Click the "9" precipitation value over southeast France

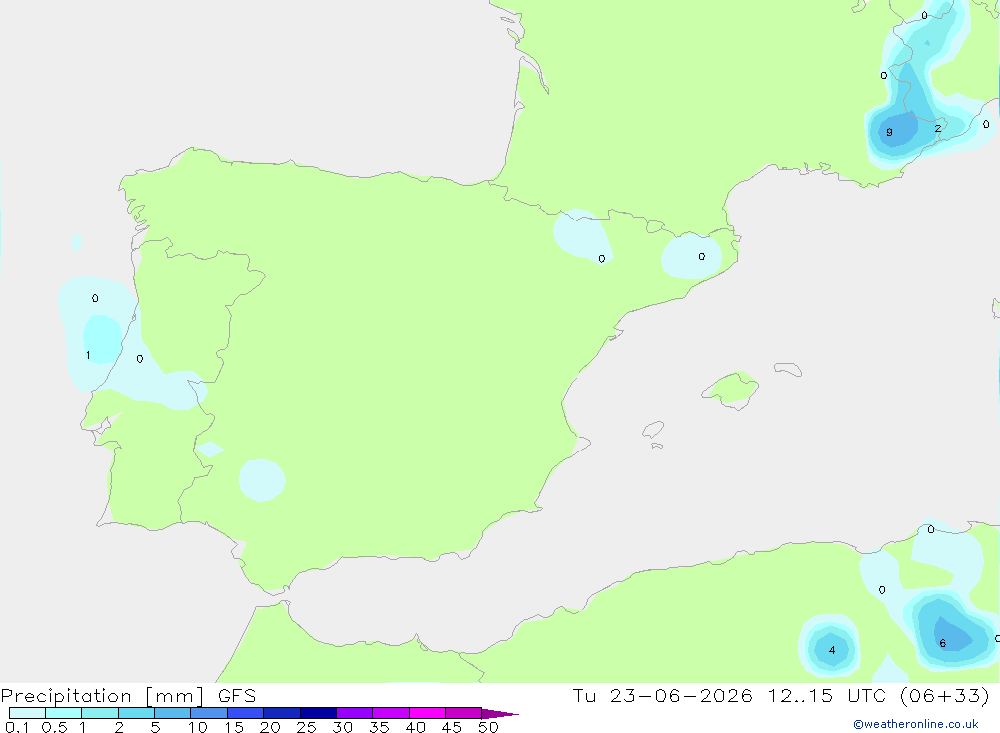(890, 133)
